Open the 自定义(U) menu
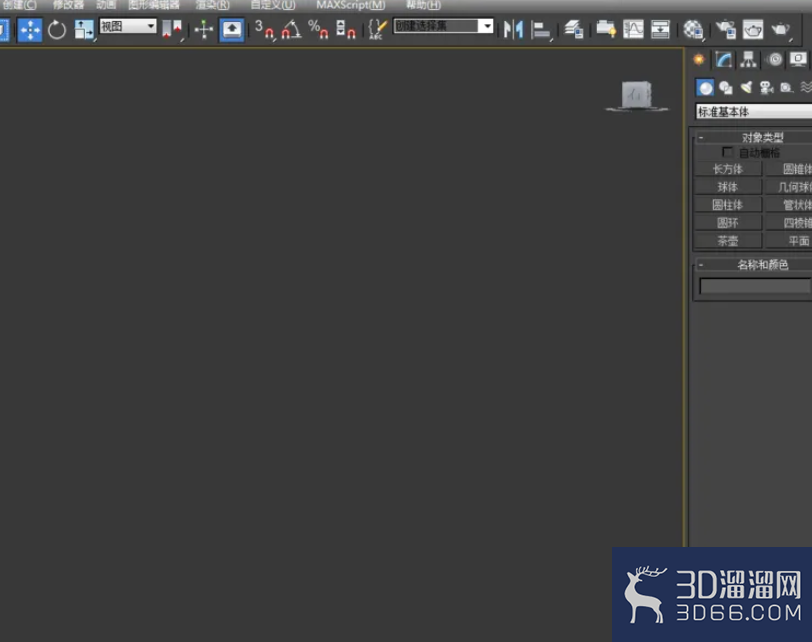This screenshot has width=812, height=642. pos(273,5)
